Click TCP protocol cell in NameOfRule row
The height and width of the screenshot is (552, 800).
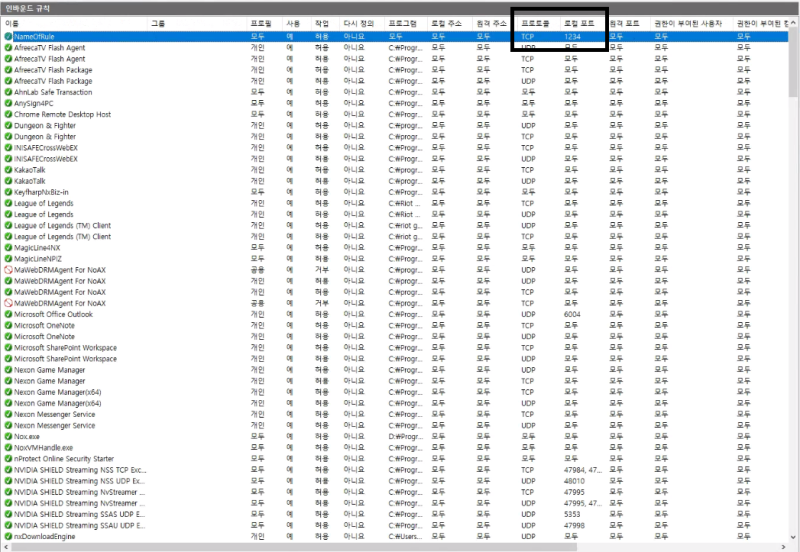[527, 37]
